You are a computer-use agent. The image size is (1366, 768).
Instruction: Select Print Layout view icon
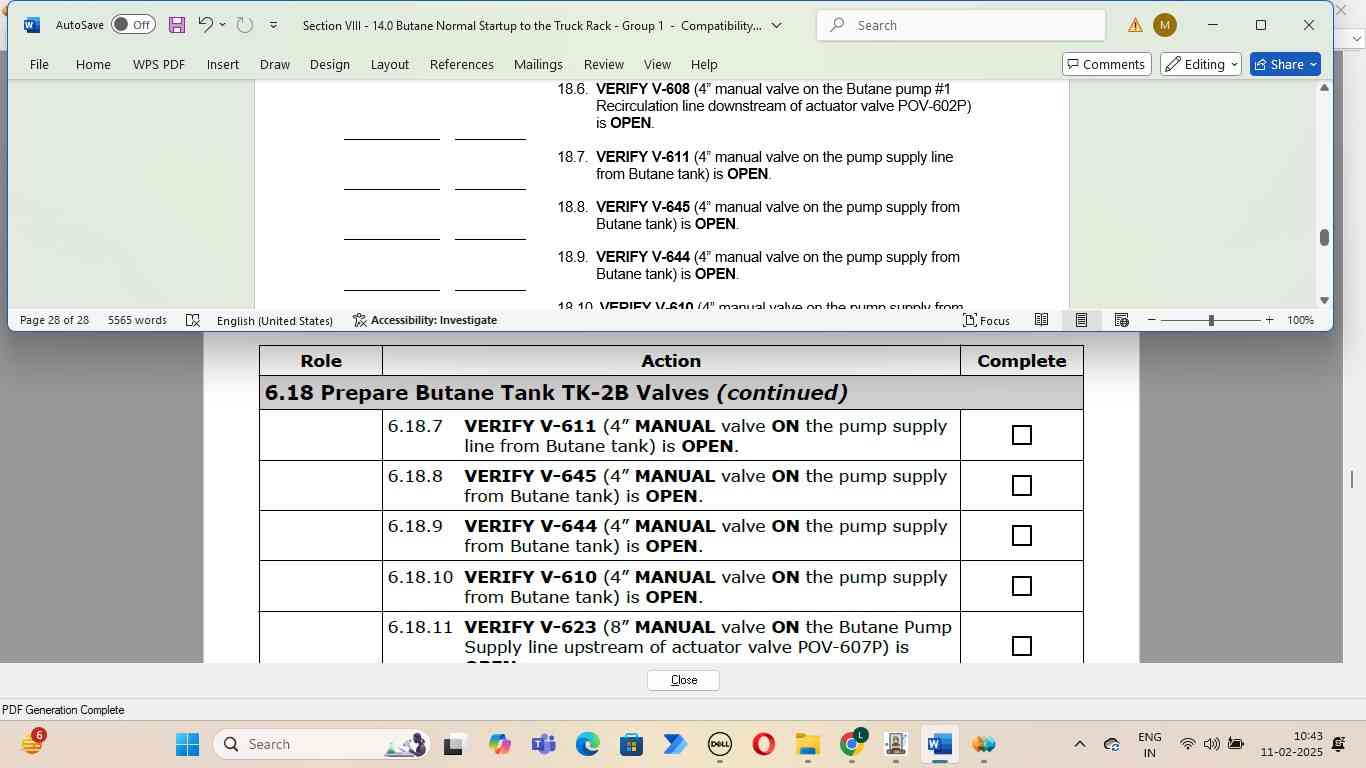[x=1081, y=320]
